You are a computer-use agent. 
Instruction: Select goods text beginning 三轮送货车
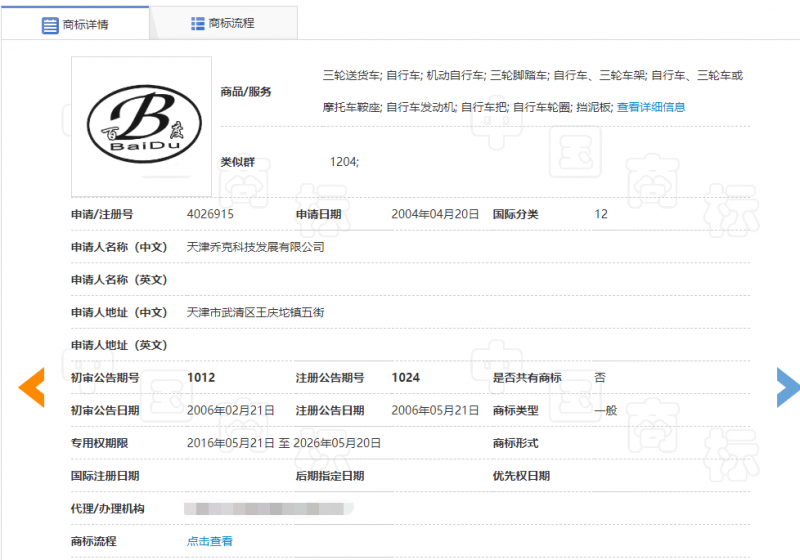coord(533,75)
